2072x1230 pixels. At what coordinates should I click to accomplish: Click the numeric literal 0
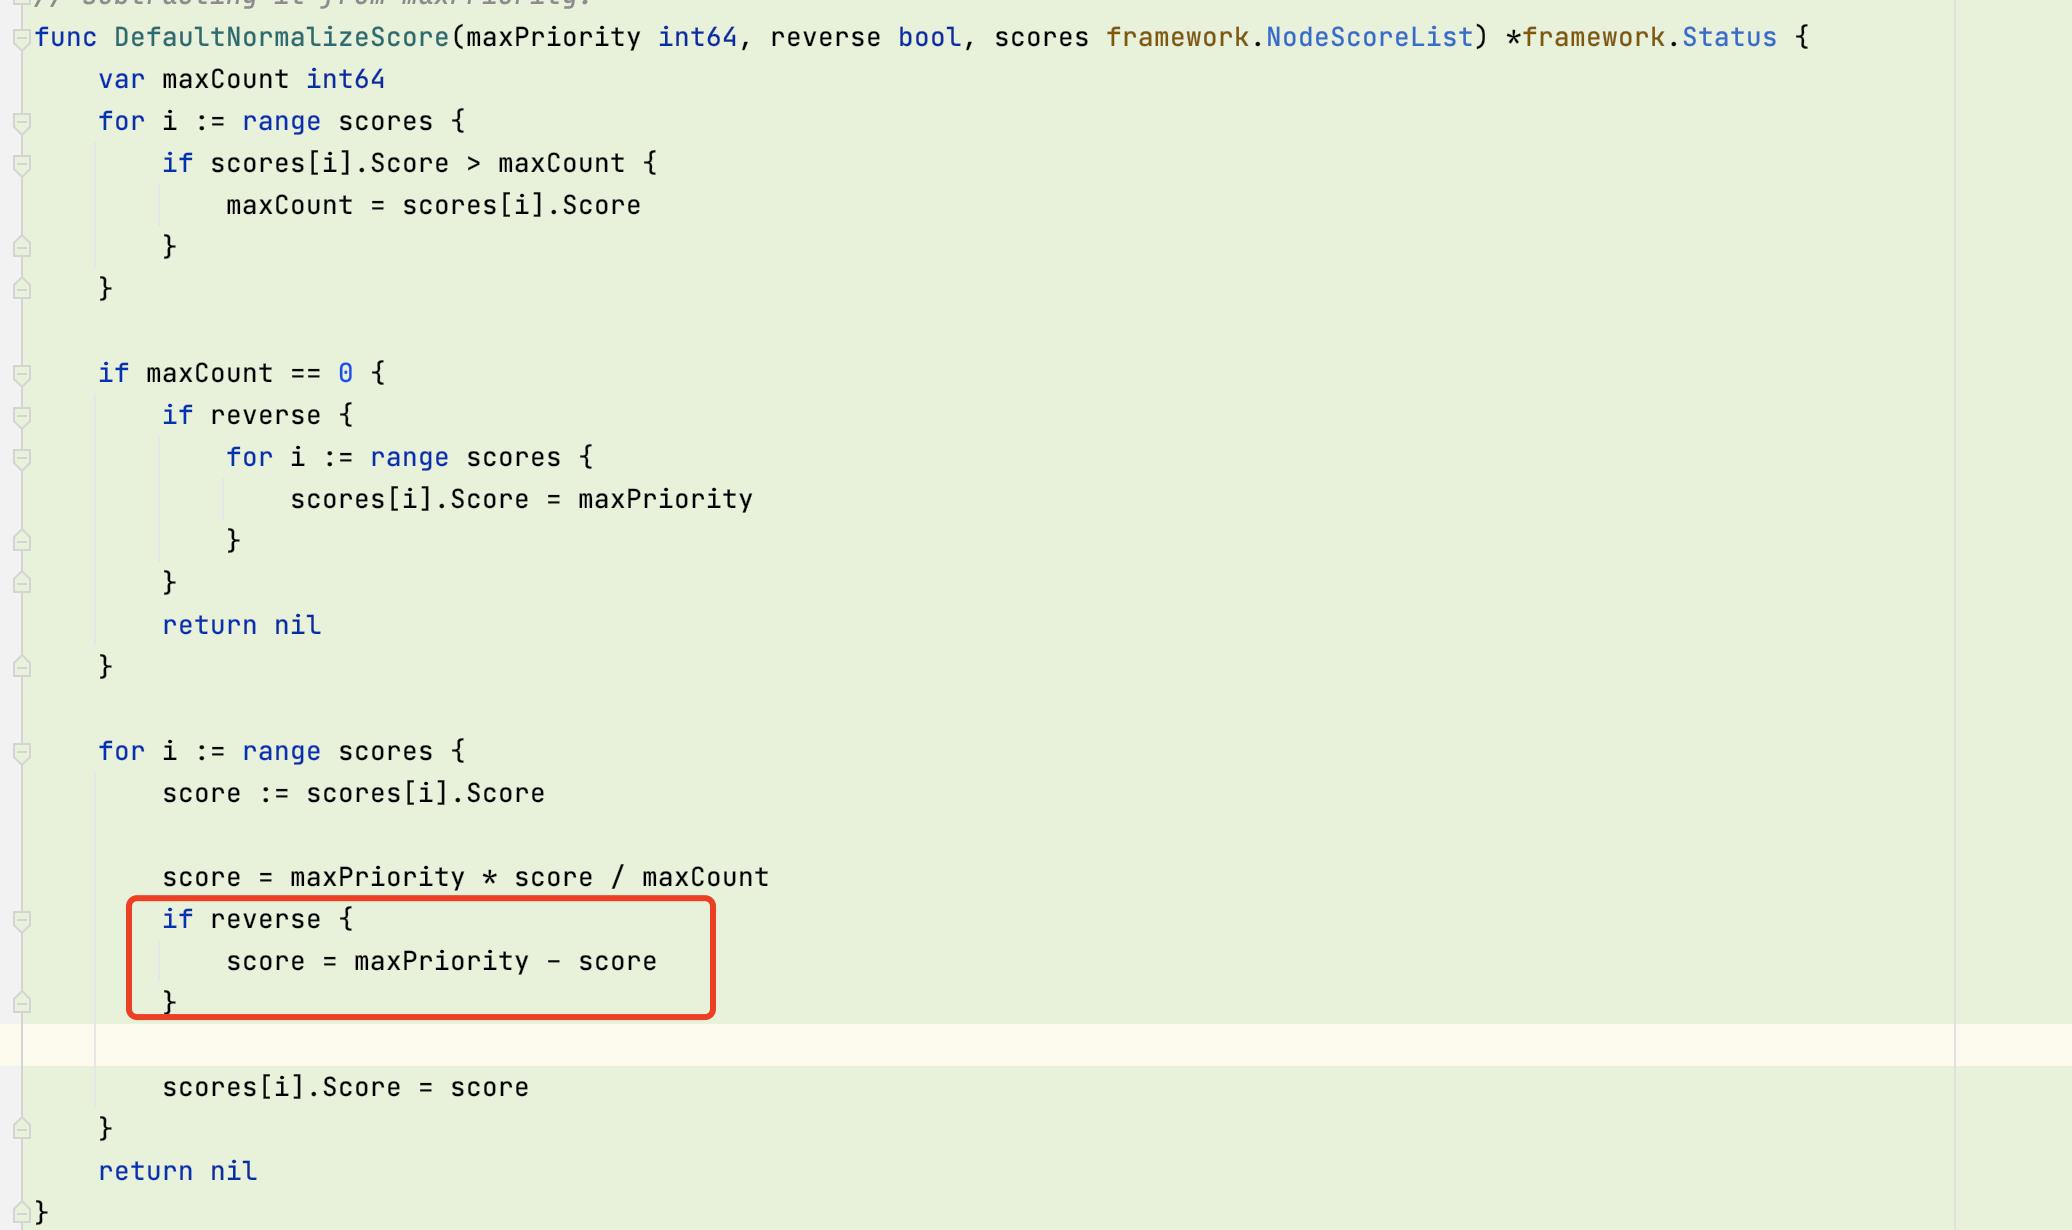(x=345, y=374)
